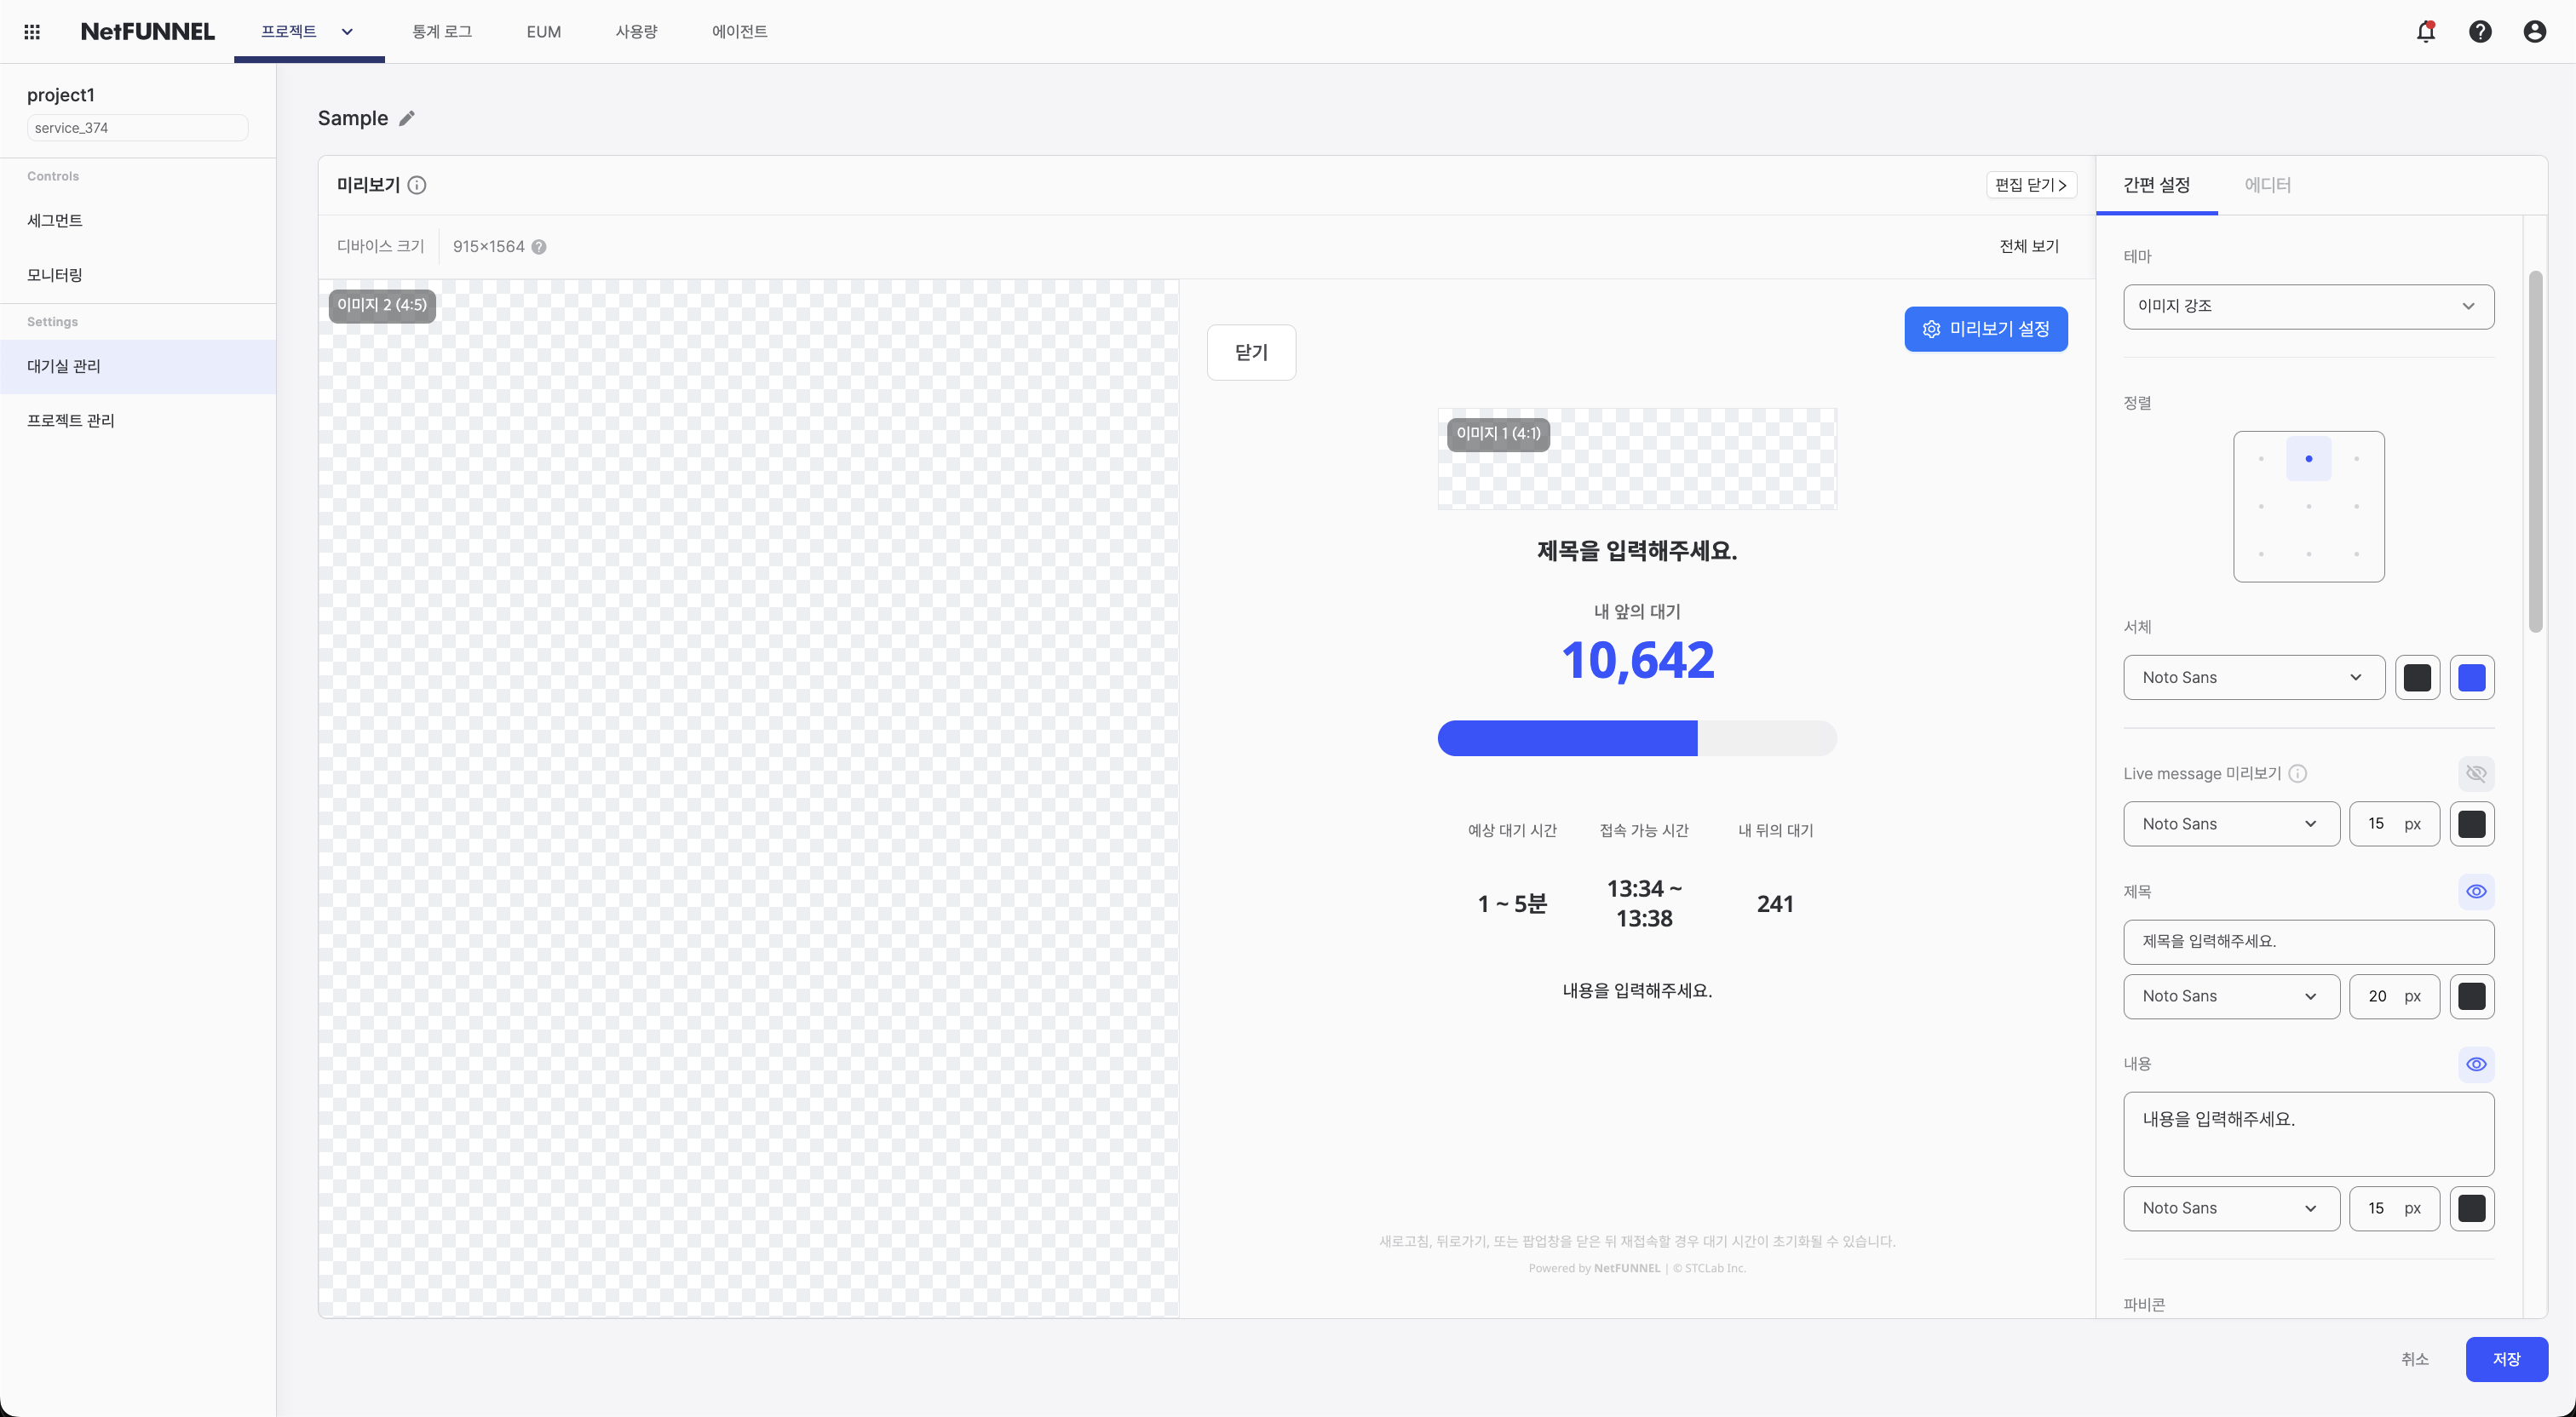2576x1417 pixels.
Task: Toggle Live message preview visibility
Action: (x=2476, y=773)
